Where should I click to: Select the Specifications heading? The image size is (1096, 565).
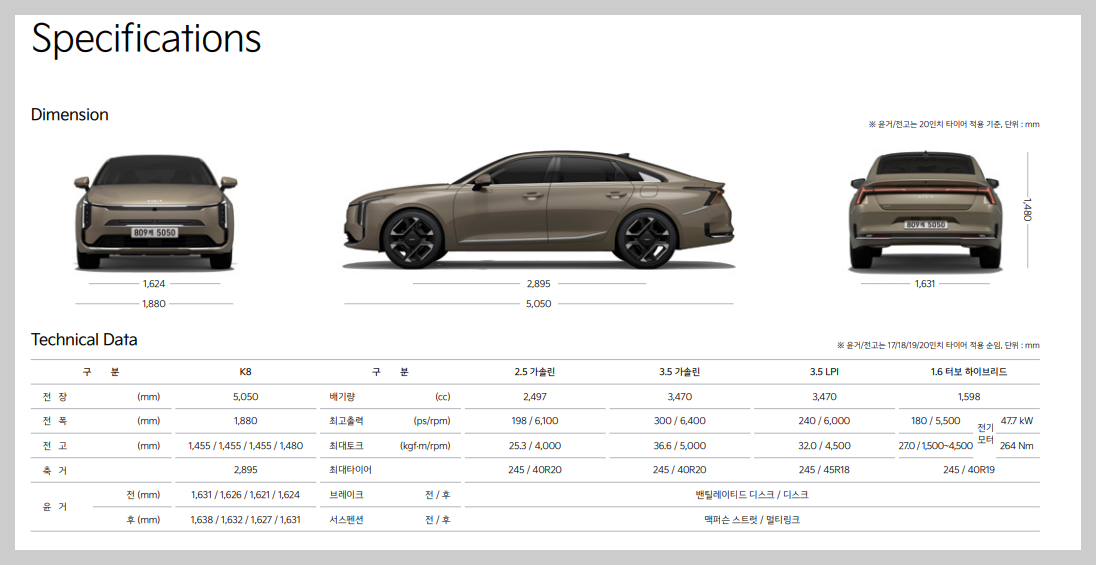(146, 38)
